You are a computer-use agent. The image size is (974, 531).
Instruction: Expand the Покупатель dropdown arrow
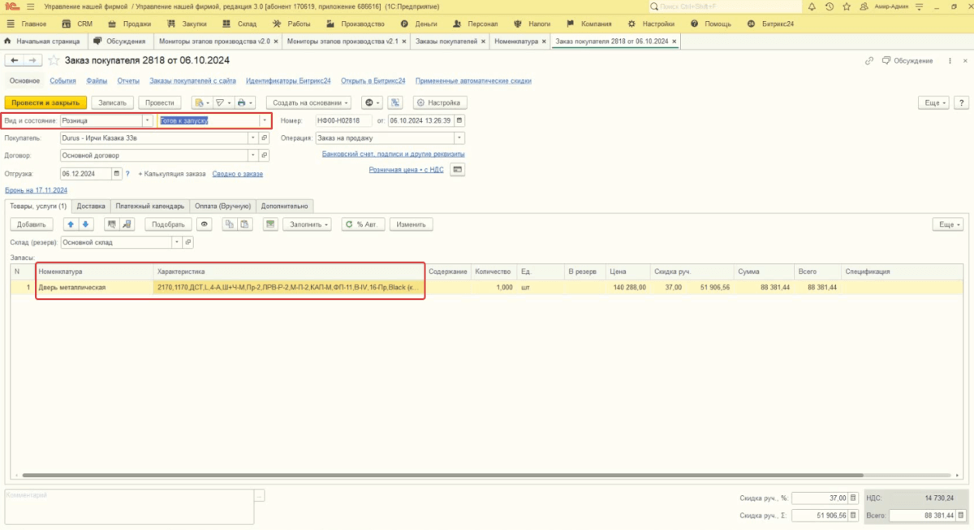[253, 138]
